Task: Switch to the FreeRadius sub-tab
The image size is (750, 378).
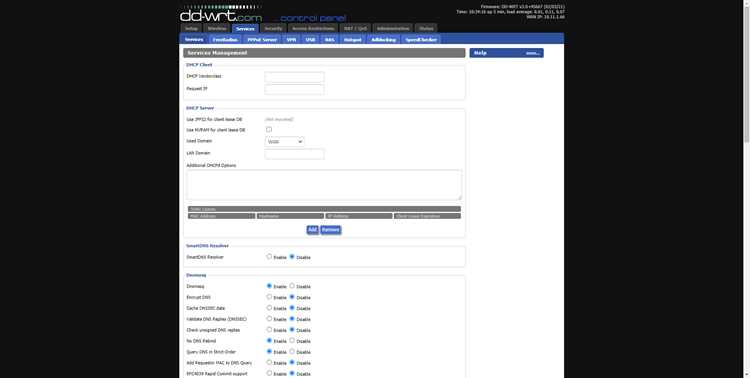Action: 225,40
